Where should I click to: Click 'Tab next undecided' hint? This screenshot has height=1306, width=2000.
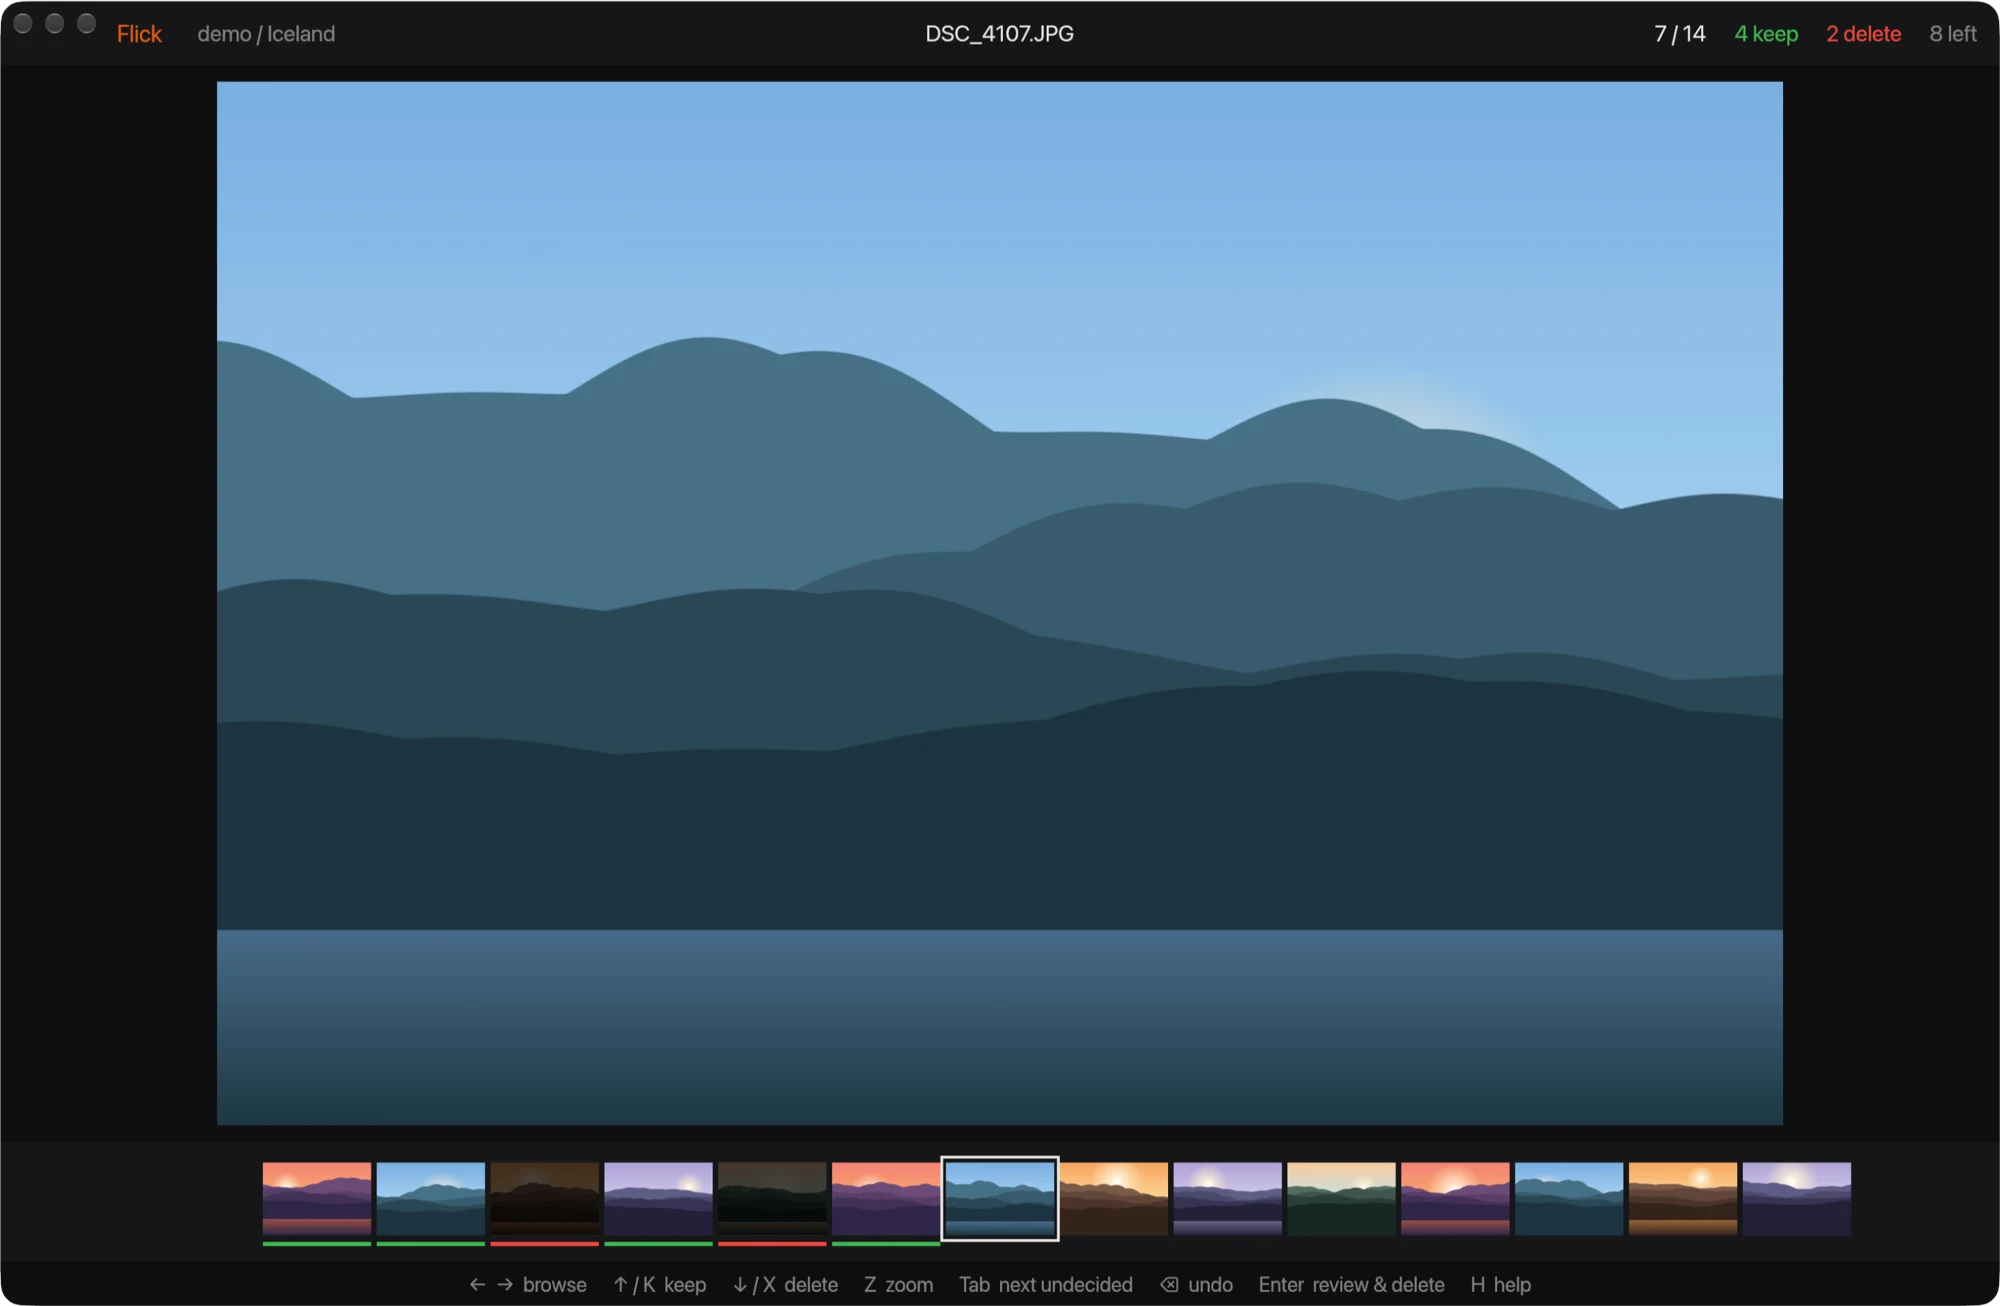coord(1046,1285)
